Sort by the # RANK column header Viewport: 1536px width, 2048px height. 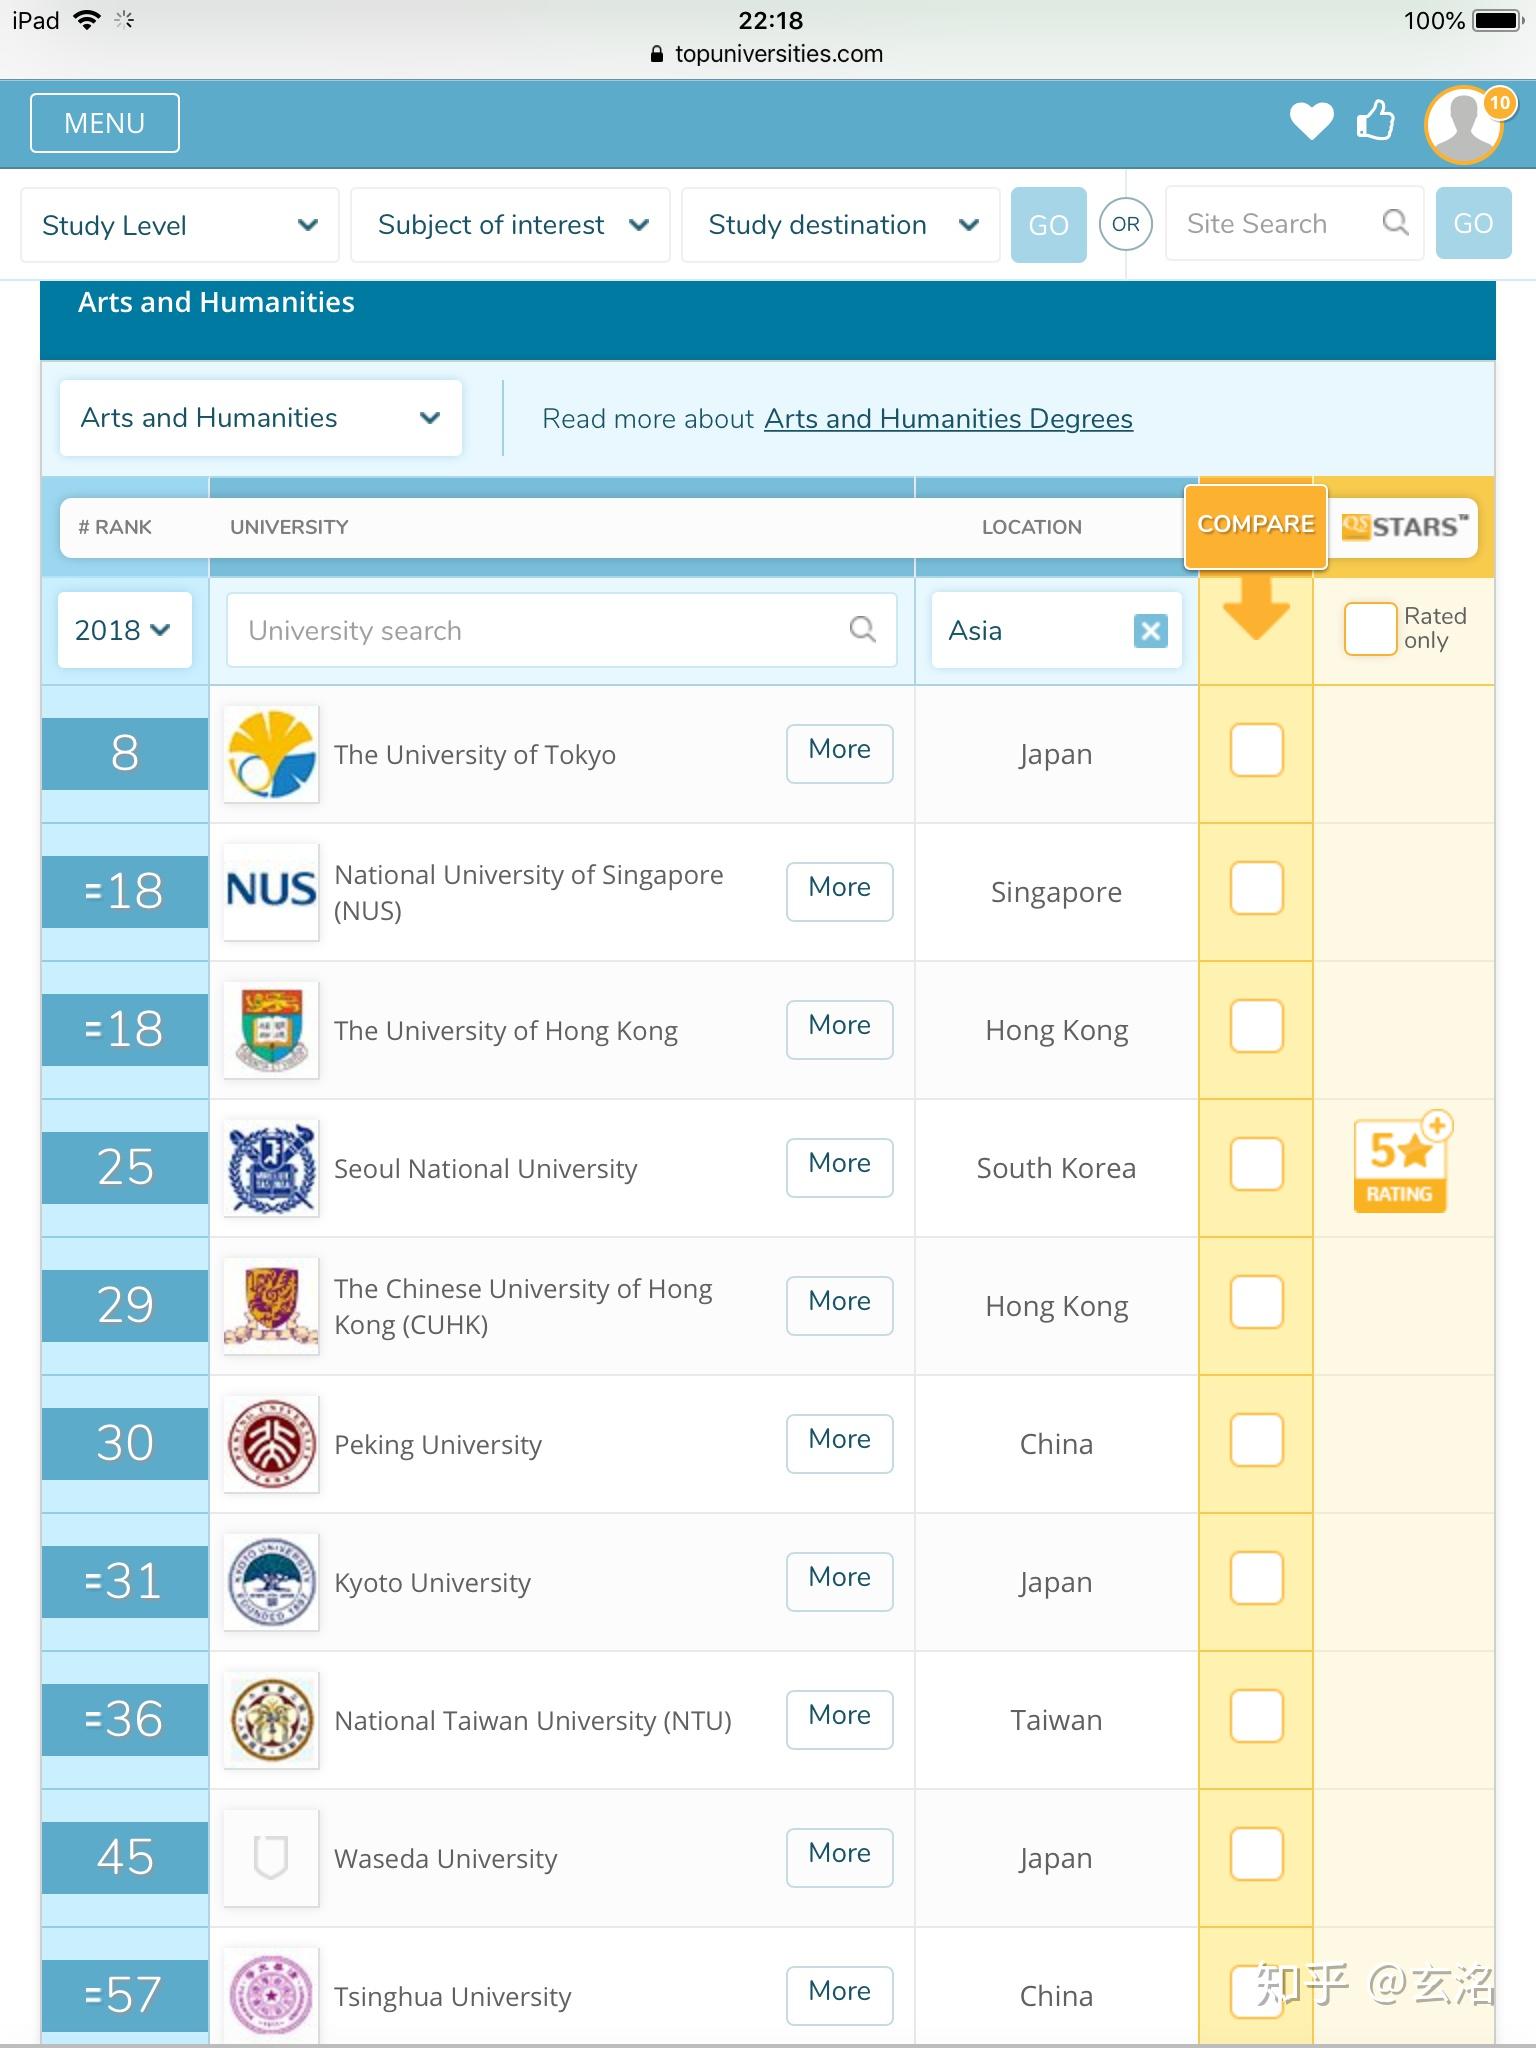click(x=115, y=527)
